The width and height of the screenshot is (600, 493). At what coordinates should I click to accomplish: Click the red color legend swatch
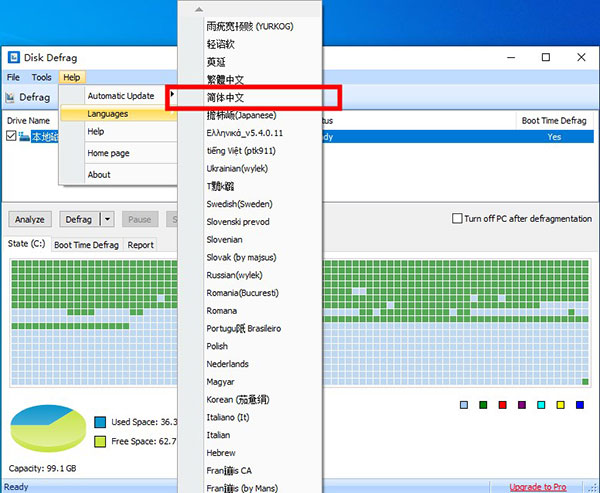tap(503, 405)
